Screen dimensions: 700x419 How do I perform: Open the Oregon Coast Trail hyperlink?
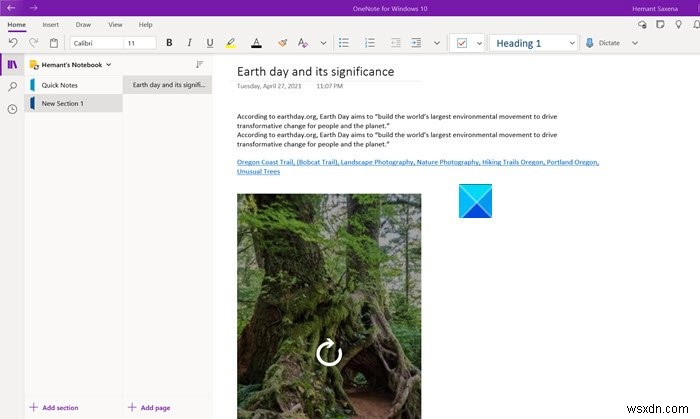pos(417,166)
